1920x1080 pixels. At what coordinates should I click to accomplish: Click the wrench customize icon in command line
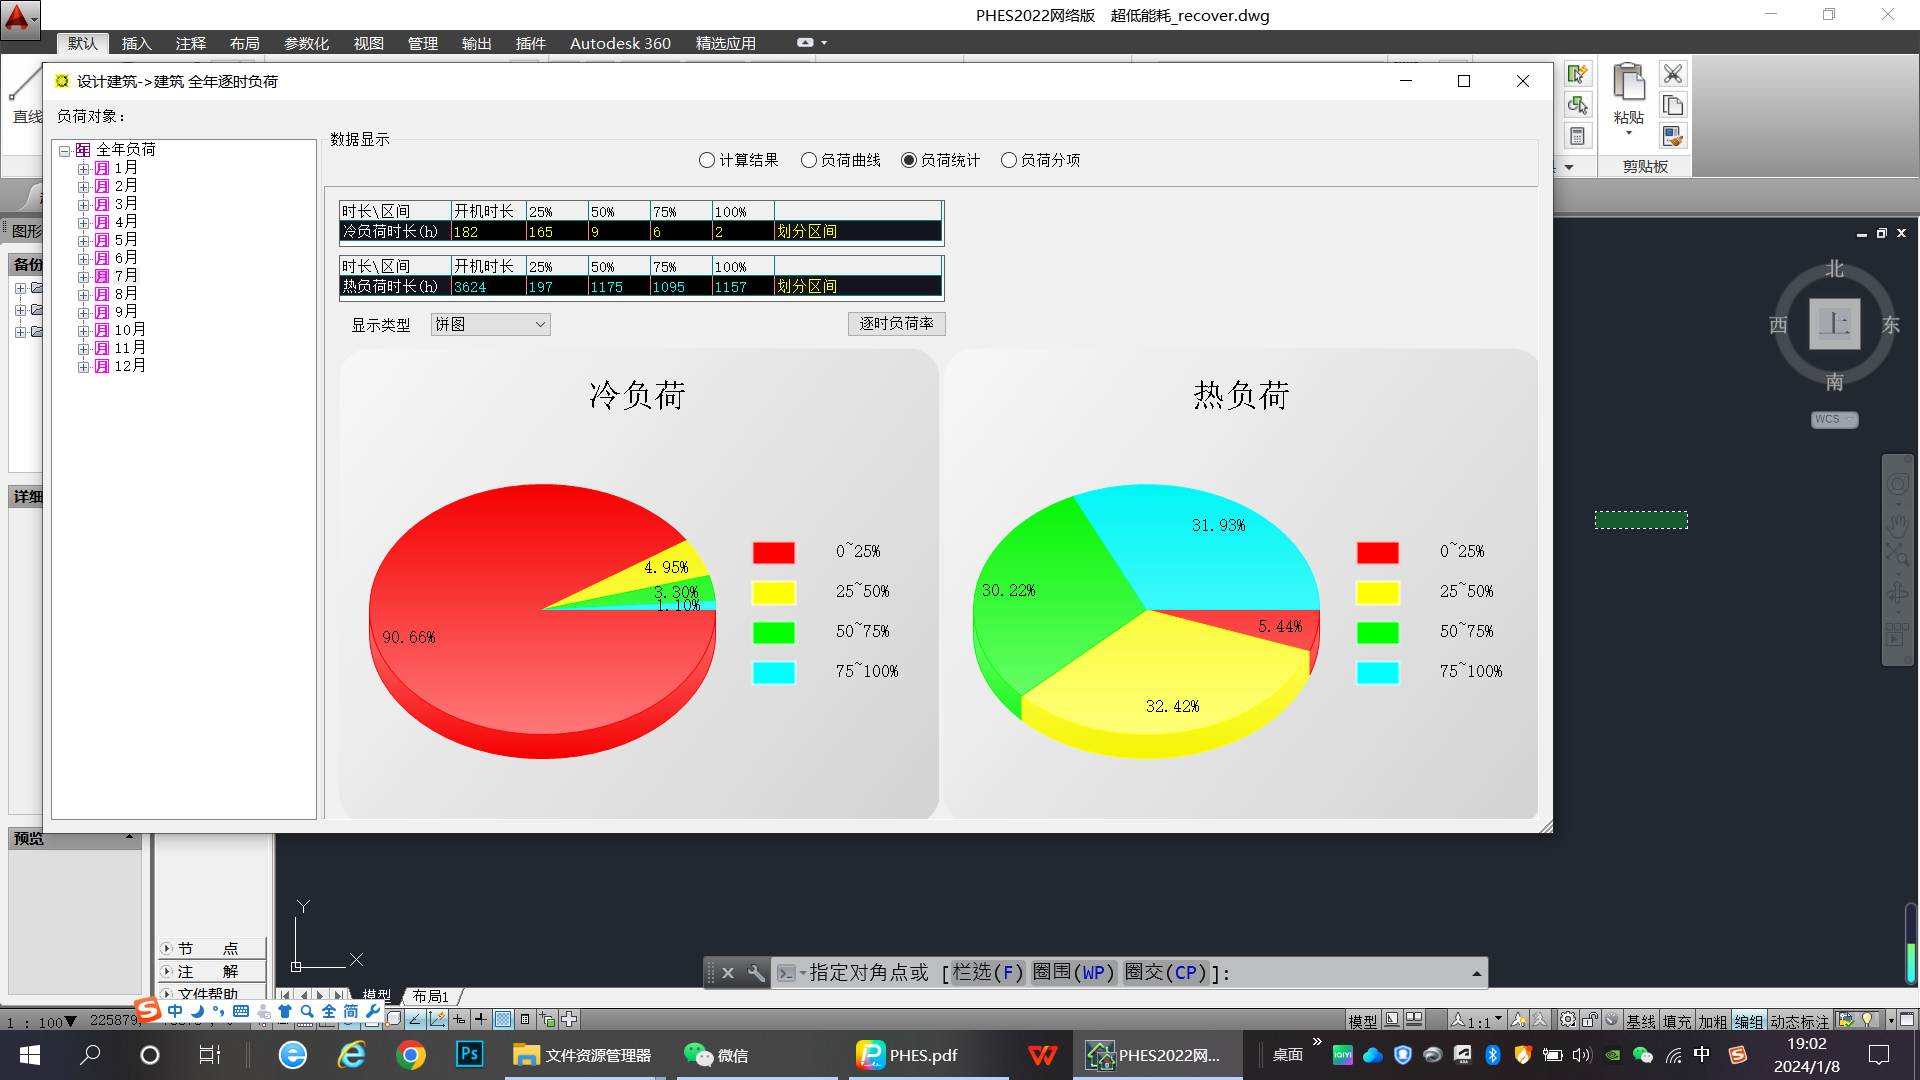click(756, 973)
